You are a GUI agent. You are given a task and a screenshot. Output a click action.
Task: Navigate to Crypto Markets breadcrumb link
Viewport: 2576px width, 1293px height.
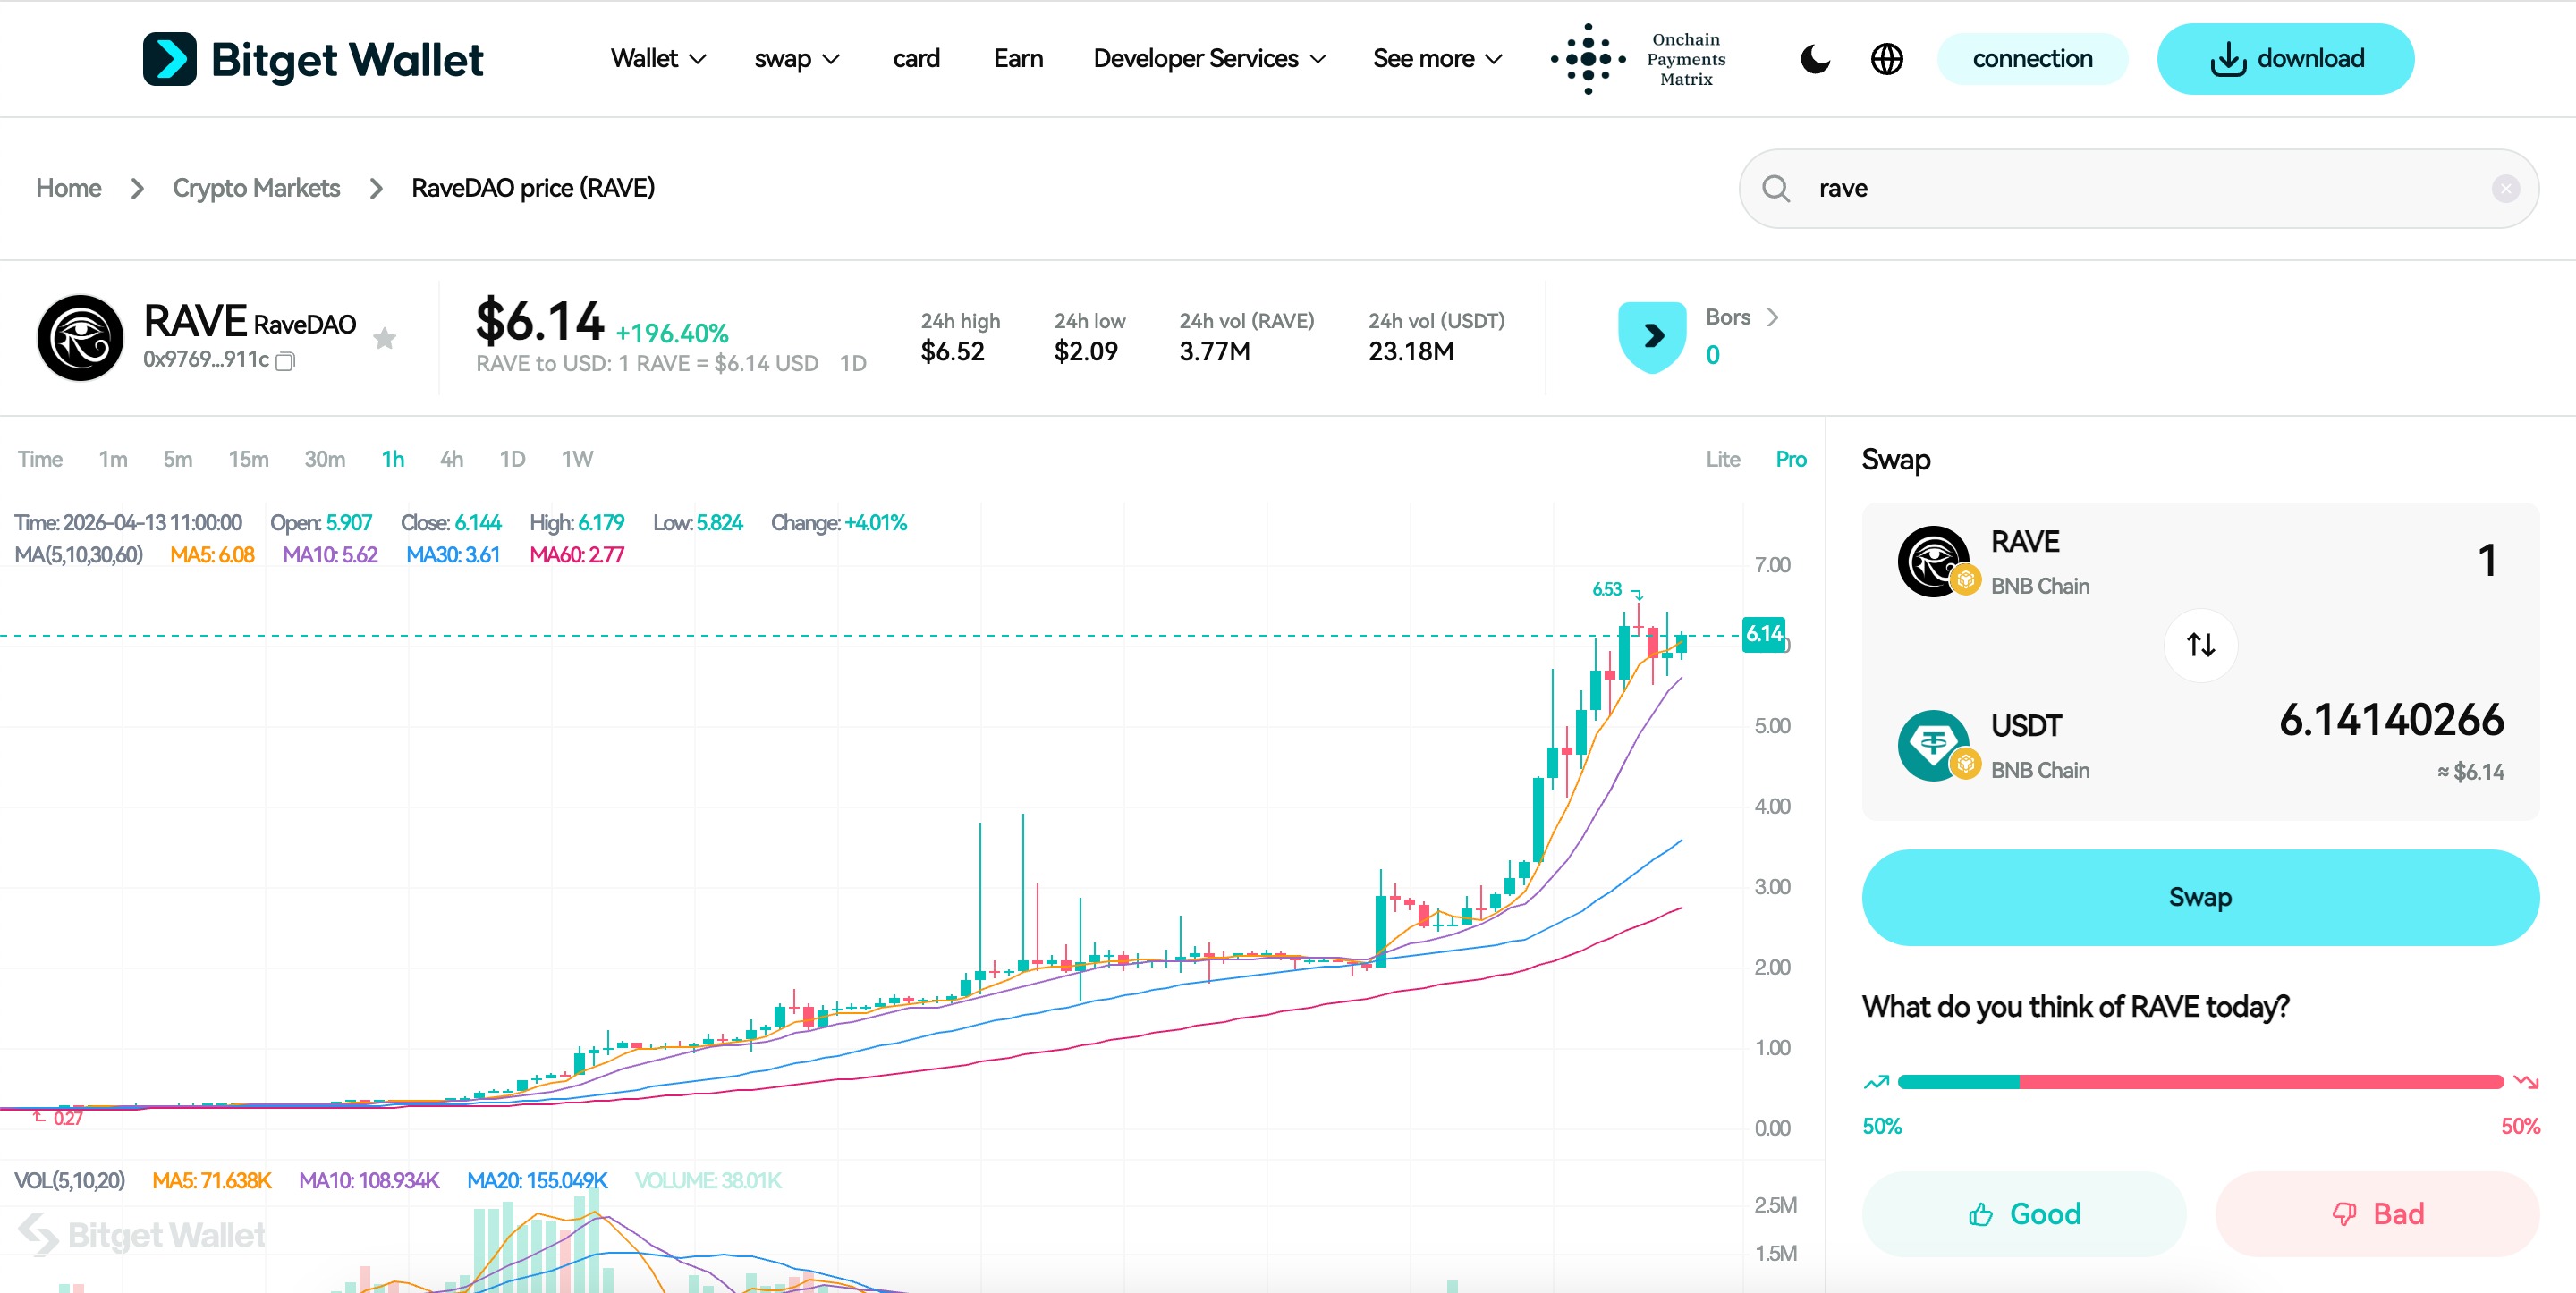tap(256, 188)
